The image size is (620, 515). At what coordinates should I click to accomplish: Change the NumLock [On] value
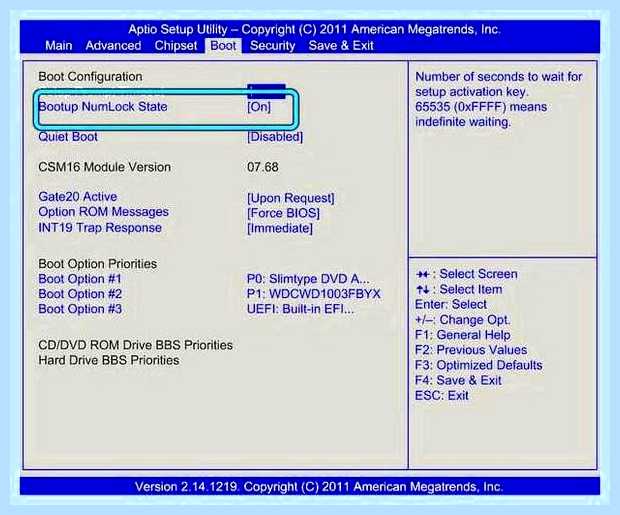point(259,107)
